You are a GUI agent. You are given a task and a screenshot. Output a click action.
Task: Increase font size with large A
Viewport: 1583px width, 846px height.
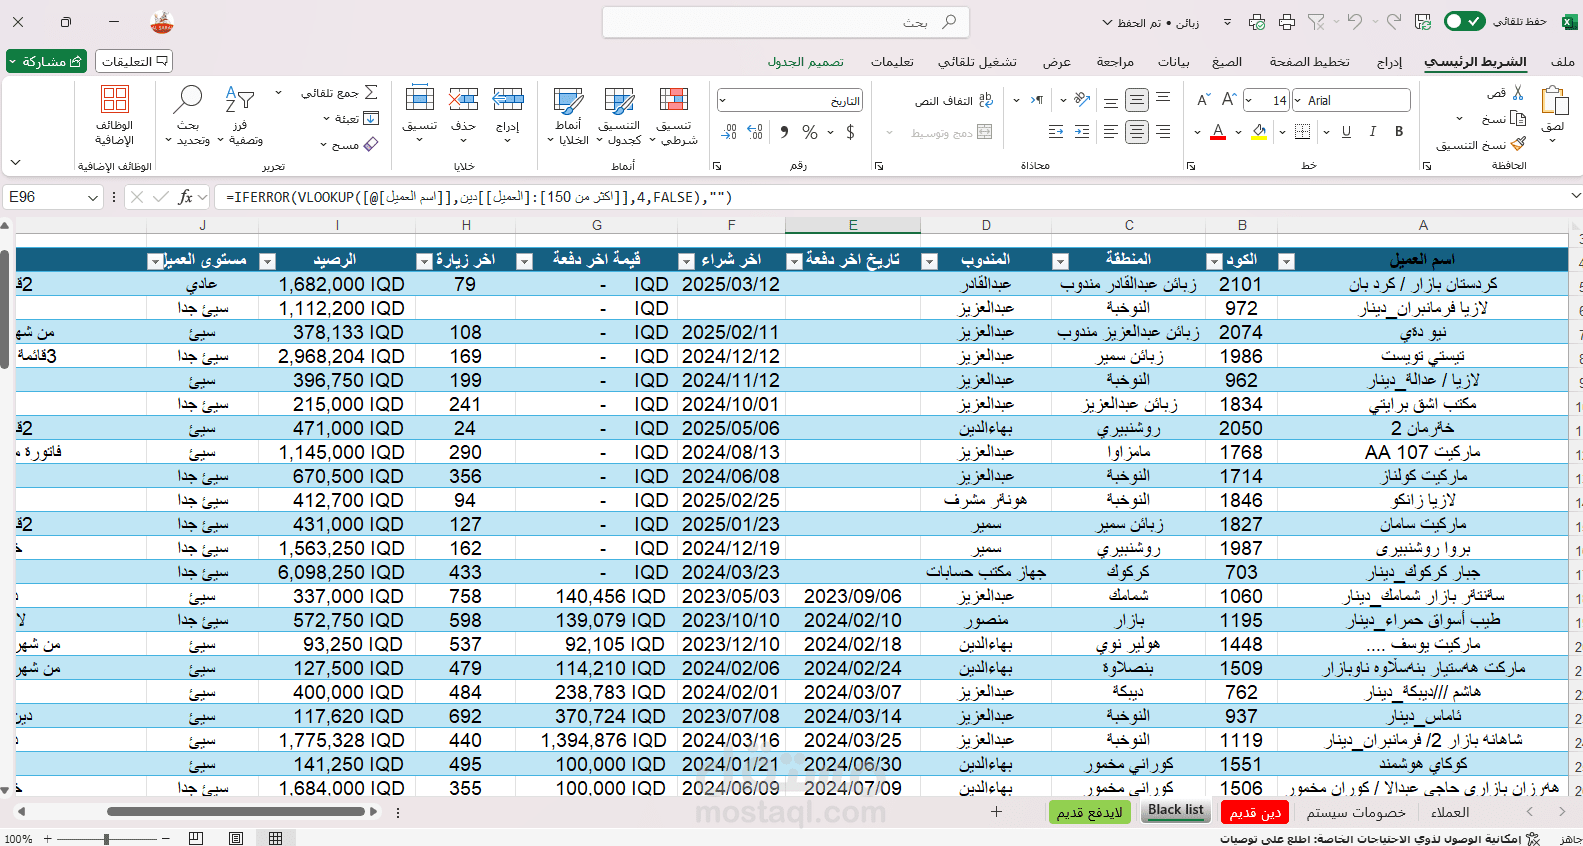1228,100
